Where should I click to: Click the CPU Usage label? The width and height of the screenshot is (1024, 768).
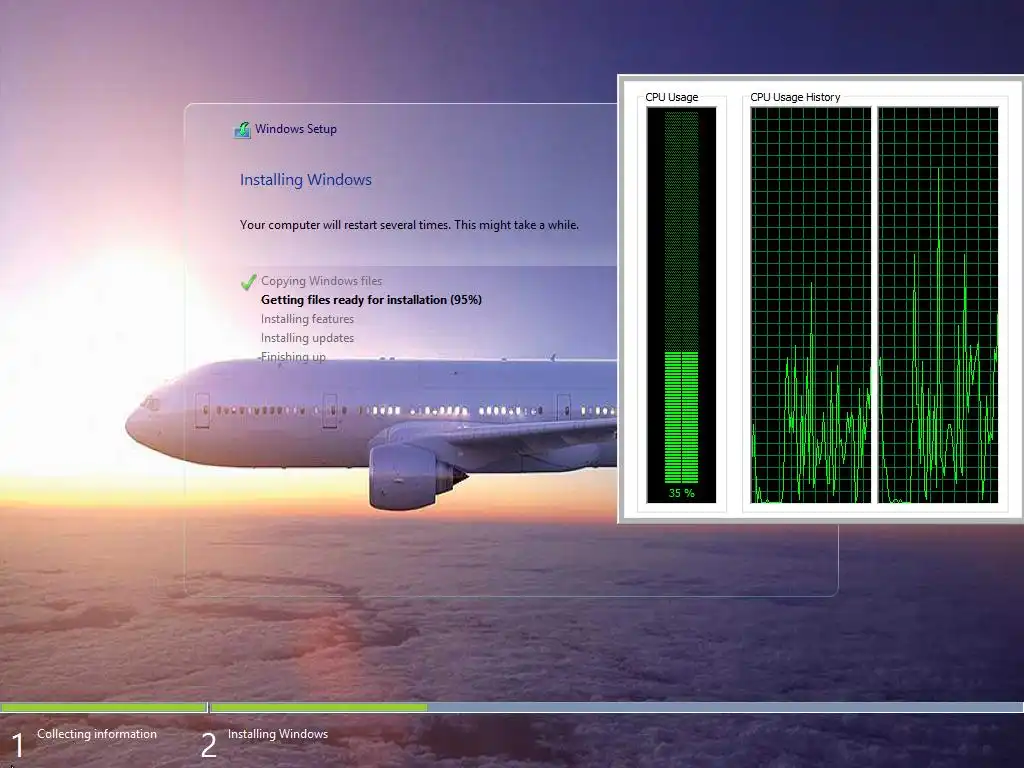tap(671, 97)
